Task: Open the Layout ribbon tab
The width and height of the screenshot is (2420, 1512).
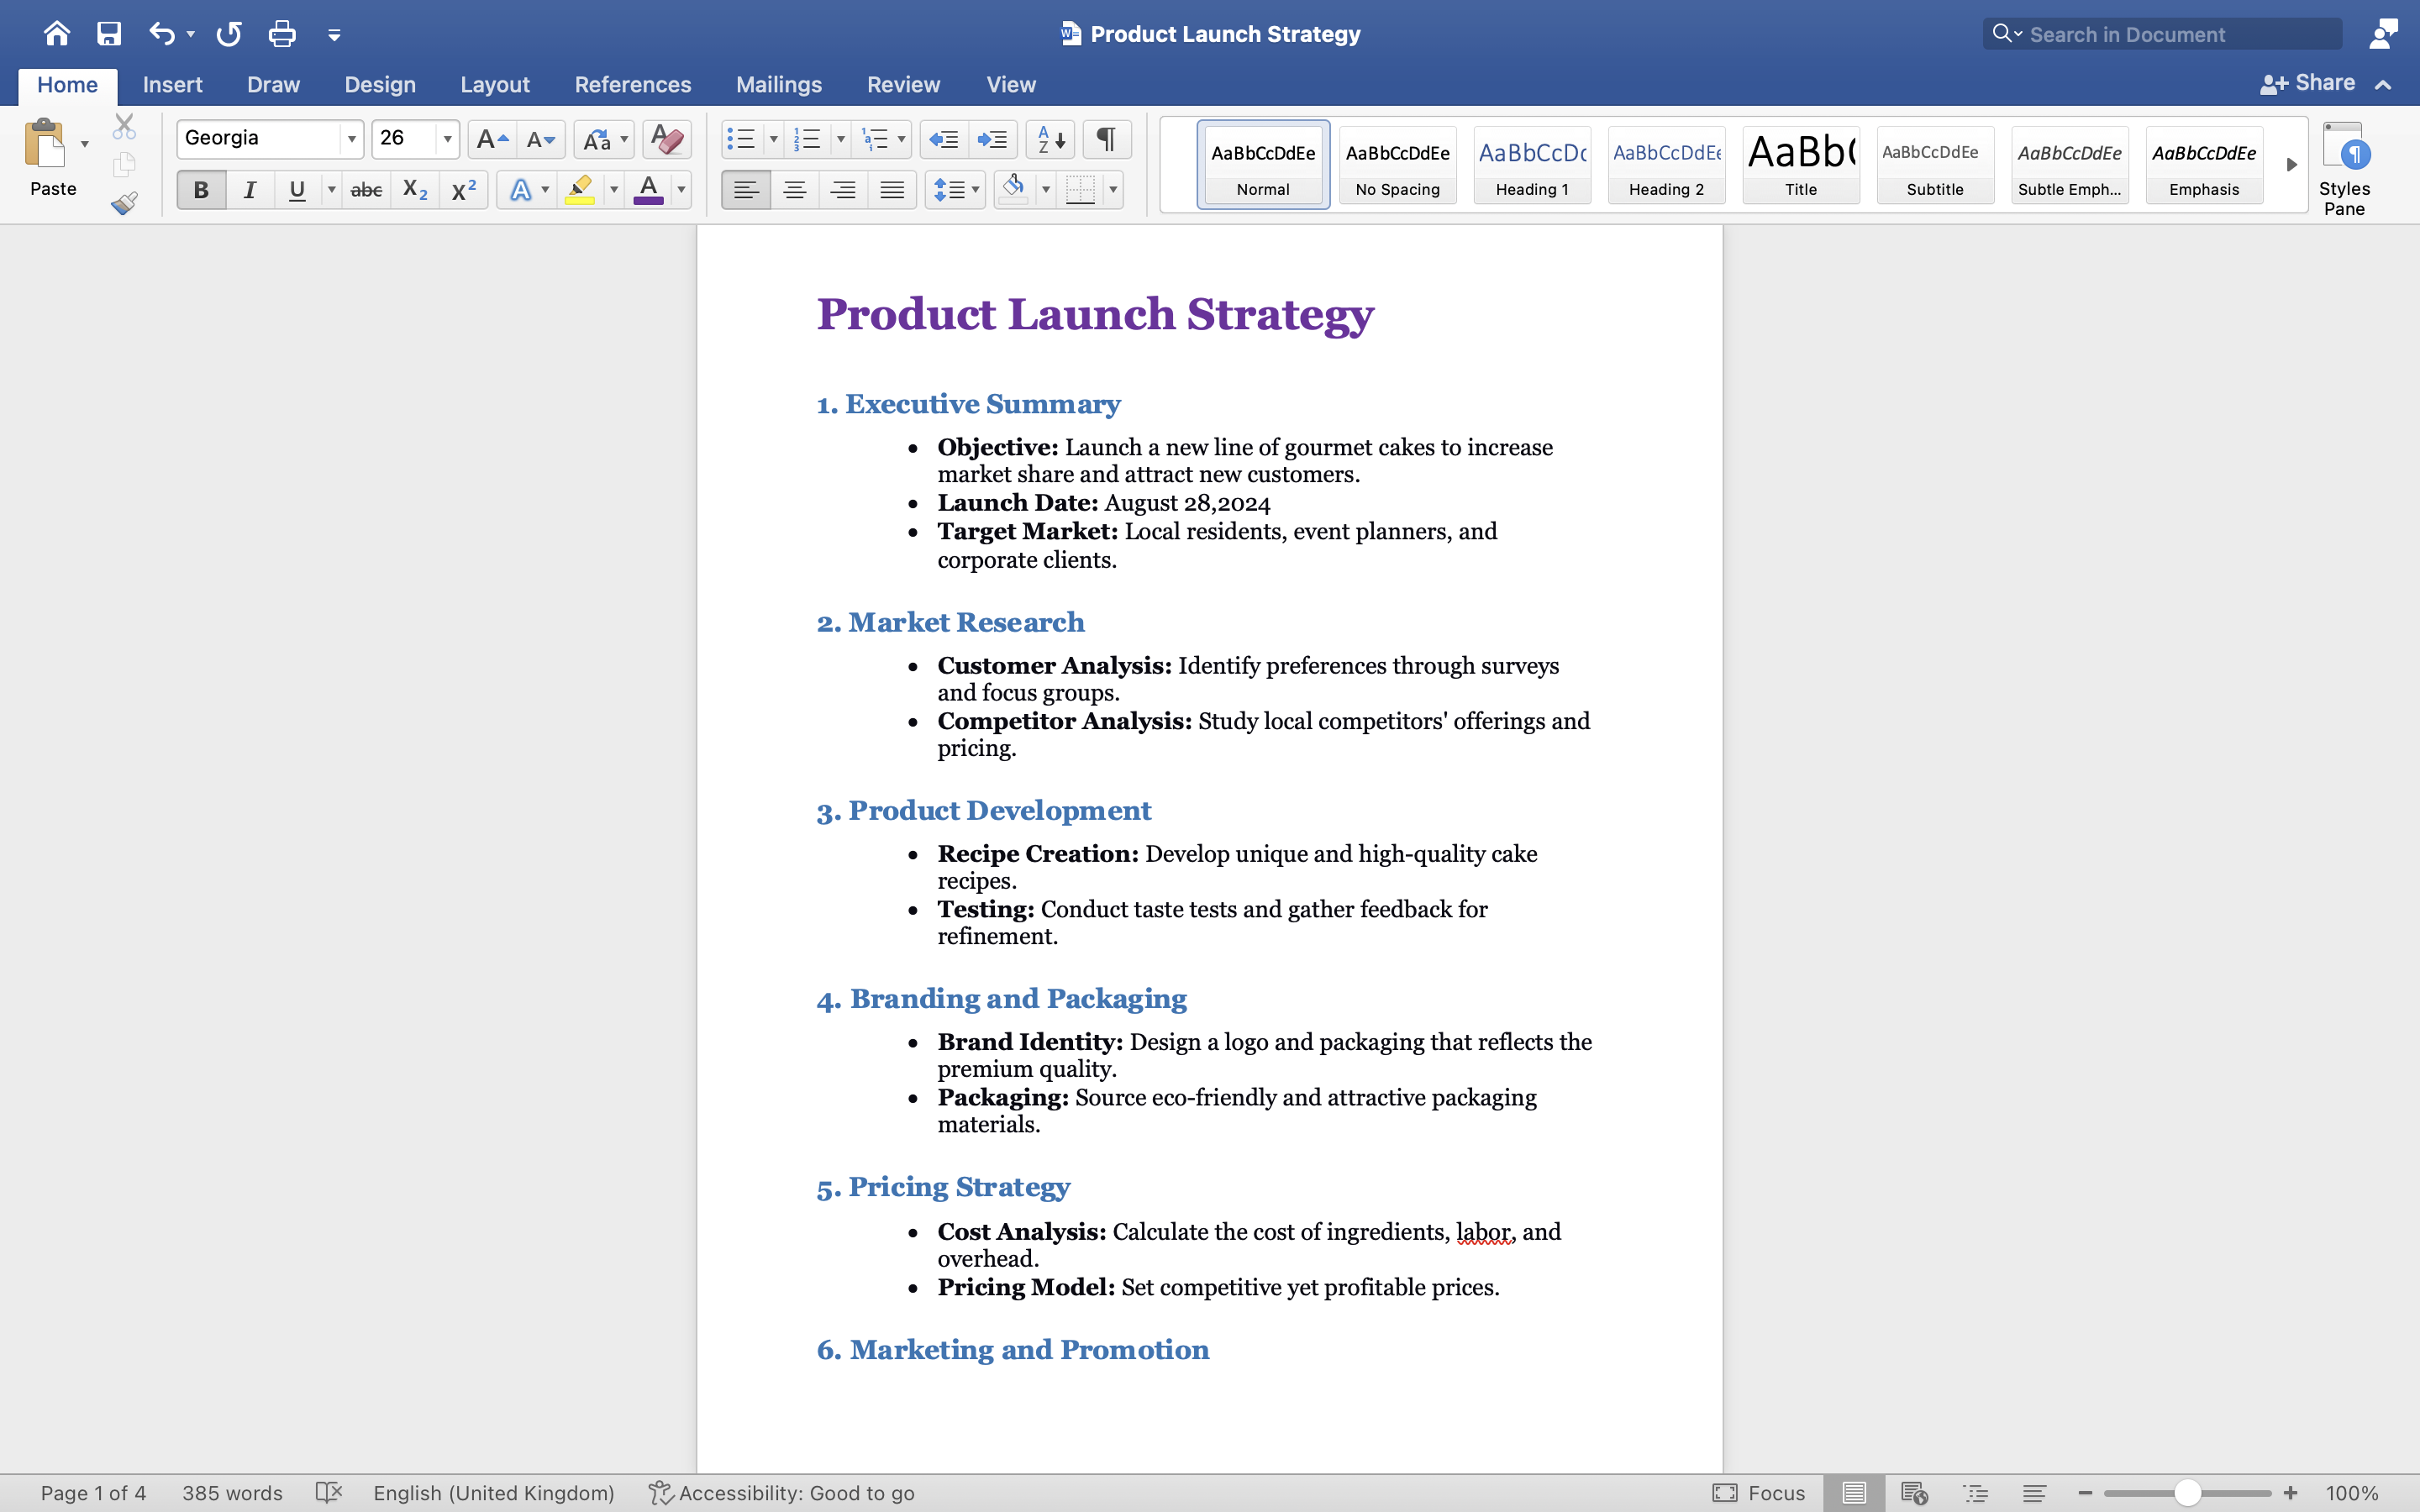Action: click(494, 85)
